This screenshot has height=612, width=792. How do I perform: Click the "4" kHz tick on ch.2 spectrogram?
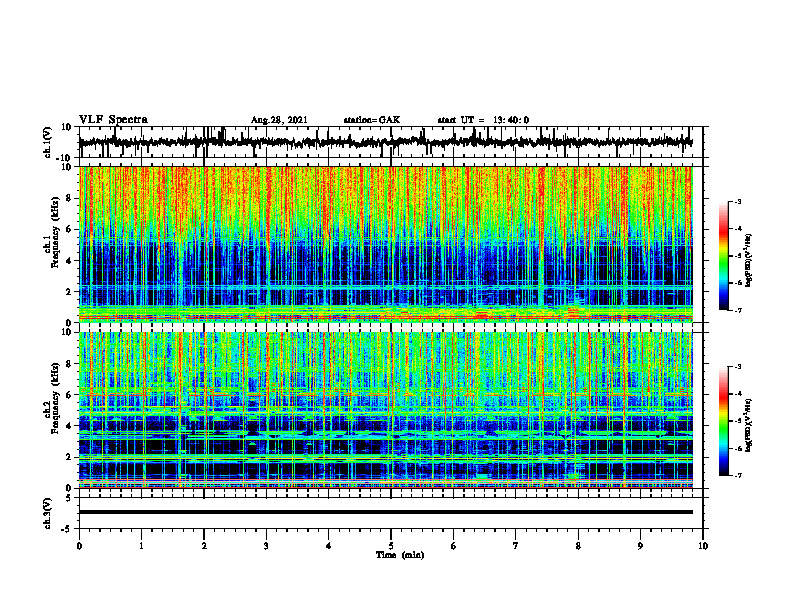(x=70, y=426)
